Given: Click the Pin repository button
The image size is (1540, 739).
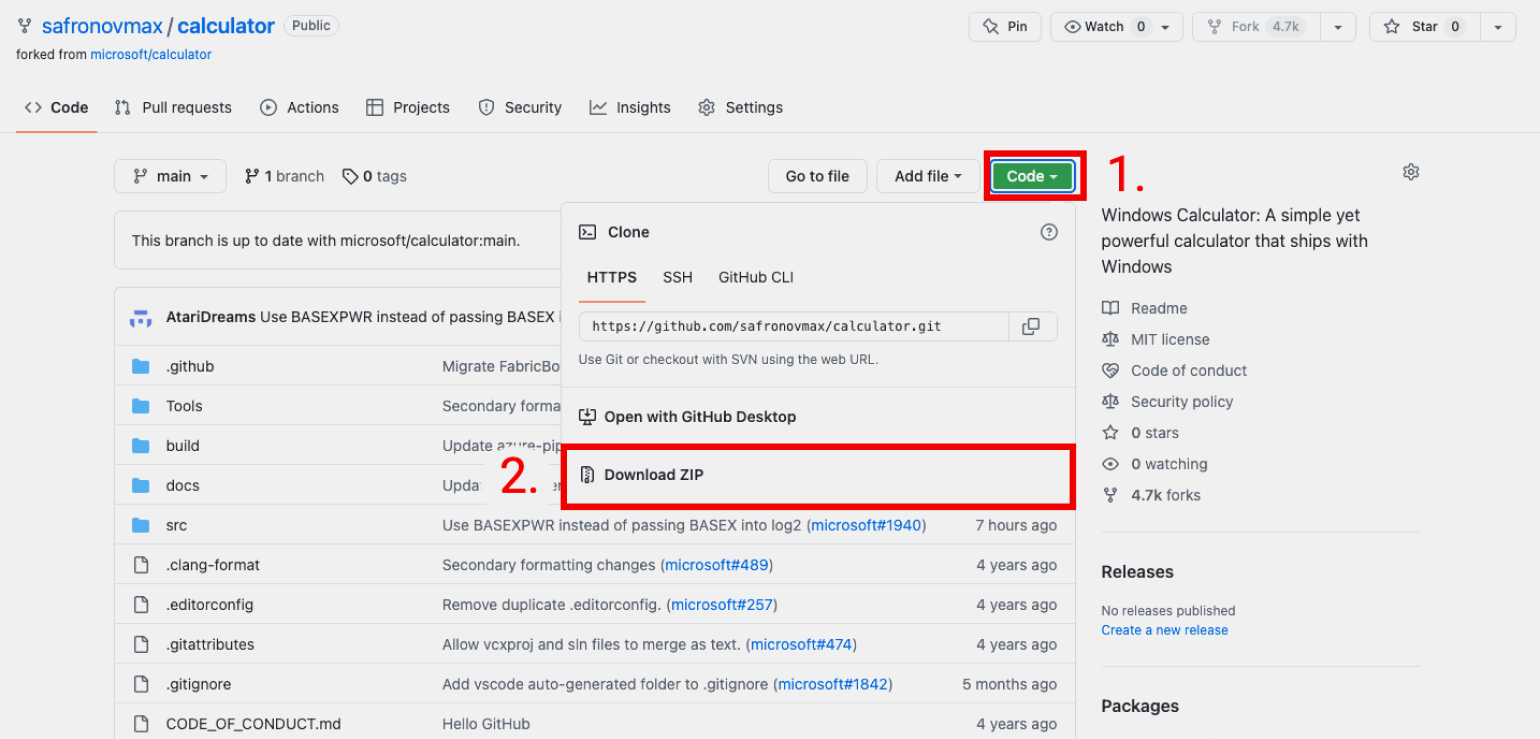Looking at the screenshot, I should tap(1005, 27).
